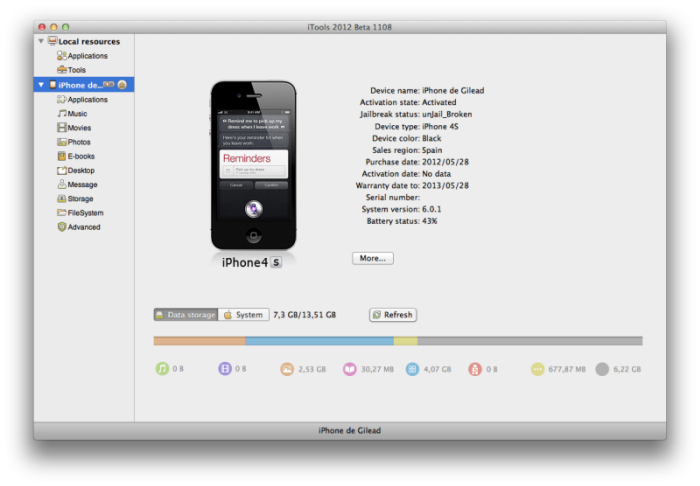The width and height of the screenshot is (700, 486).
Task: Open the Message contact icon
Action: click(x=62, y=184)
